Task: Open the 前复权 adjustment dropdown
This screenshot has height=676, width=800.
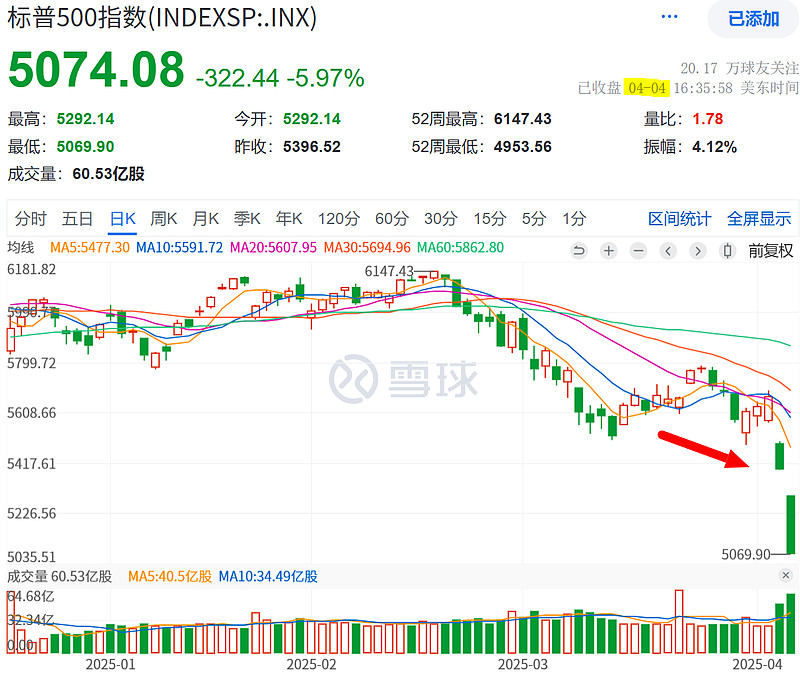Action: coord(770,251)
